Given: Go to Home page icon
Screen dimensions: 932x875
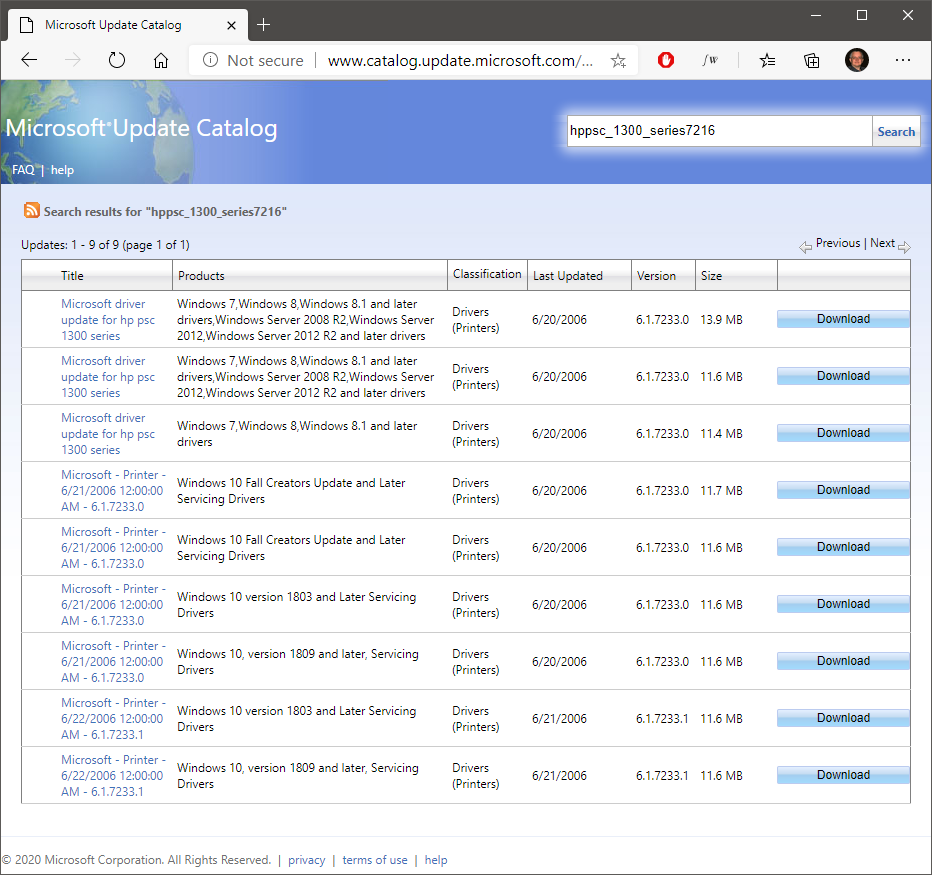Looking at the screenshot, I should click(160, 60).
